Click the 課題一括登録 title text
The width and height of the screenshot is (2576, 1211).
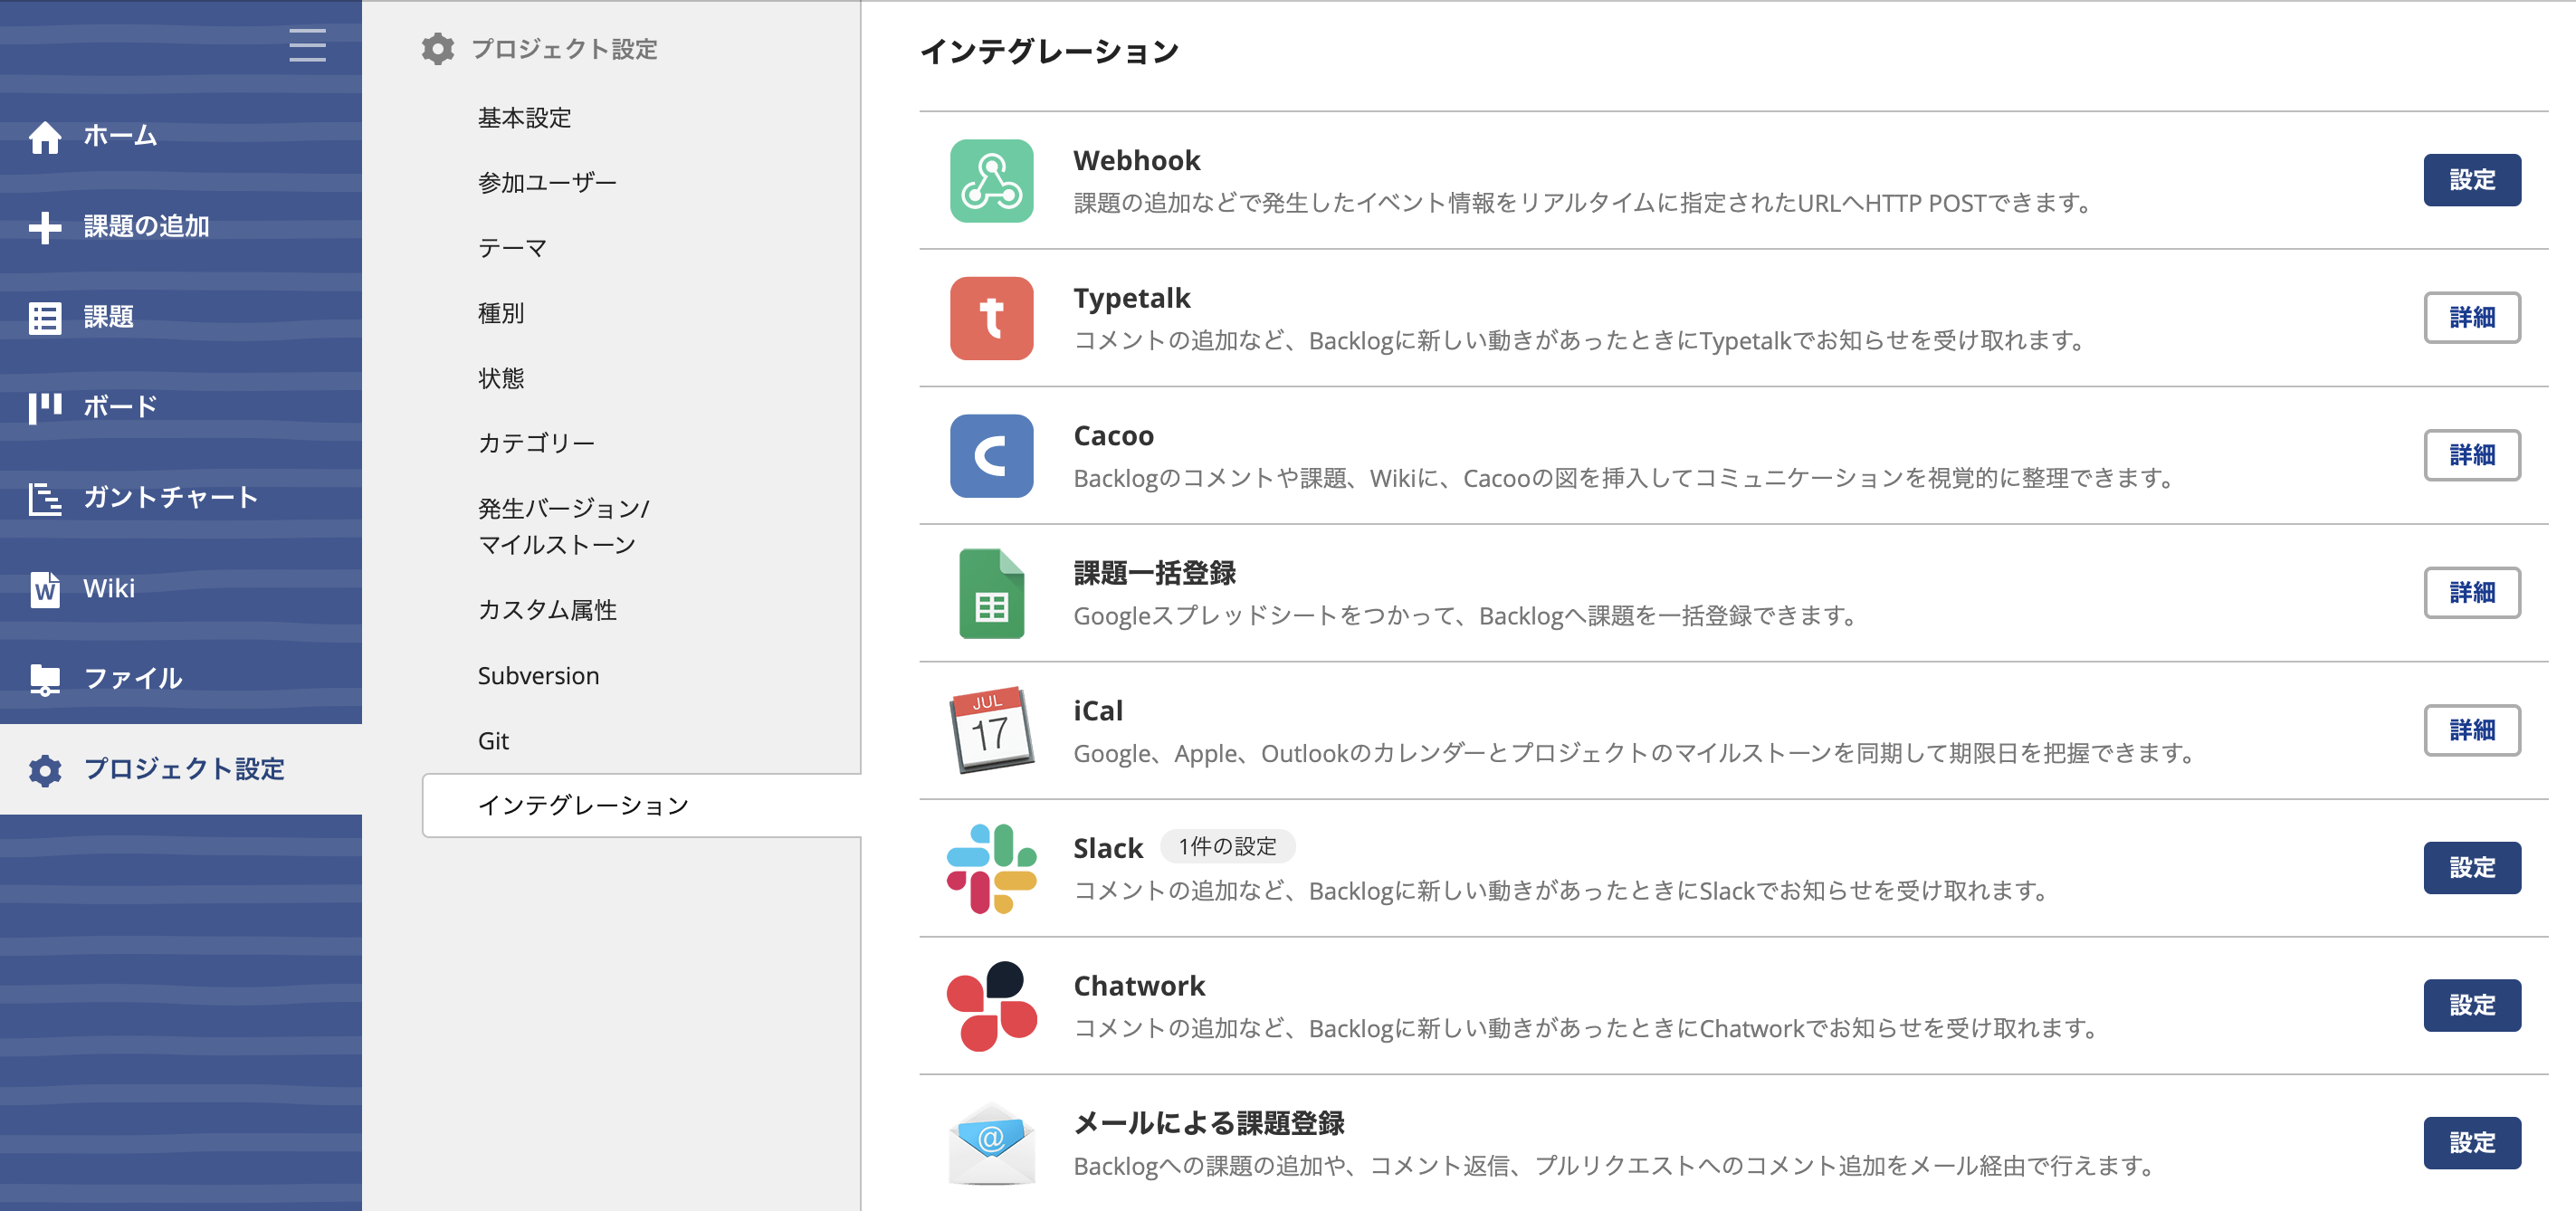pyautogui.click(x=1155, y=574)
